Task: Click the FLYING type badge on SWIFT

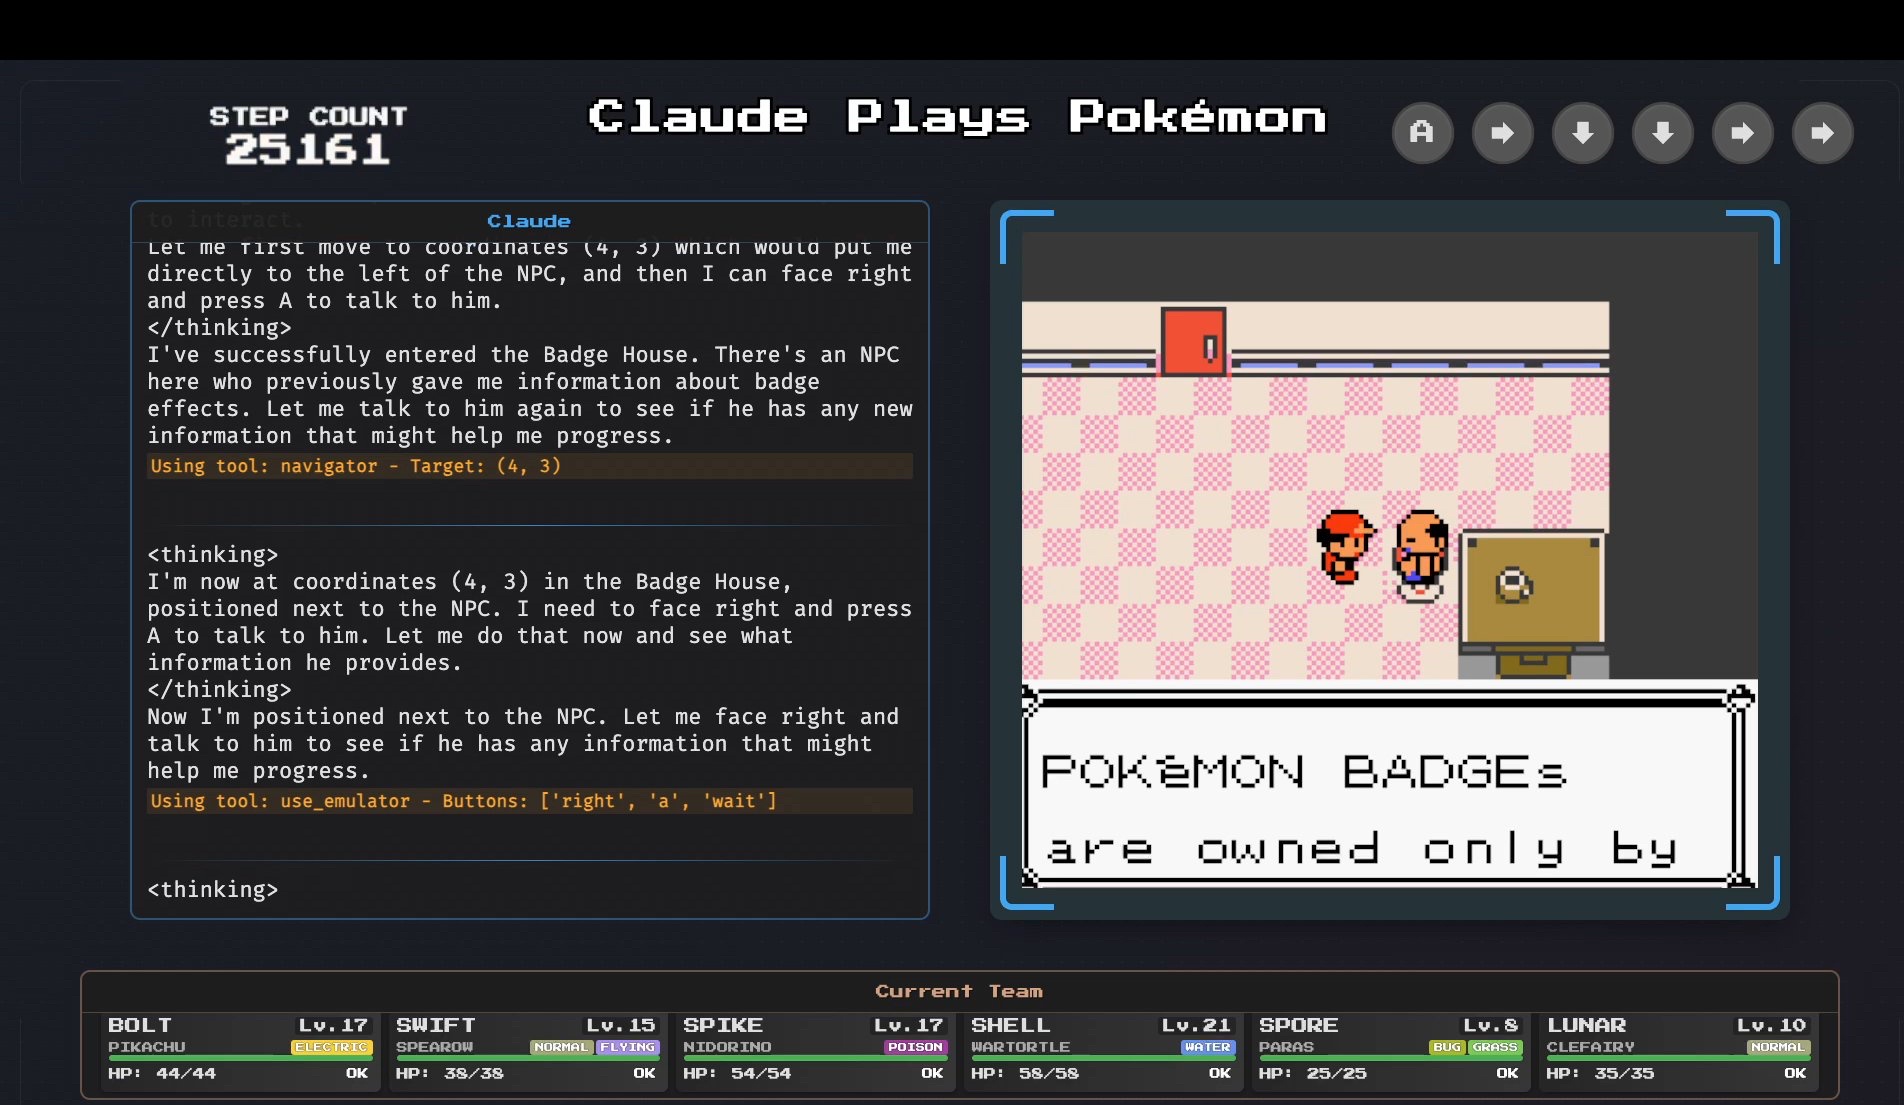Action: pyautogui.click(x=627, y=1047)
